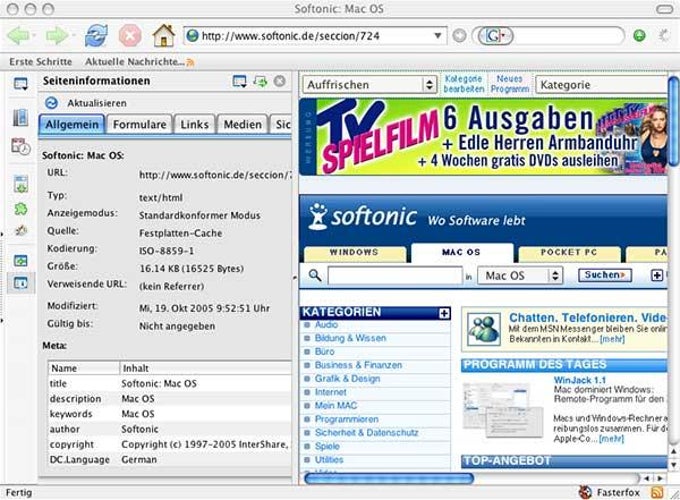Image resolution: width=680 pixels, height=500 pixels.
Task: Reload the page with the blue refresh icon
Action: tap(96, 35)
